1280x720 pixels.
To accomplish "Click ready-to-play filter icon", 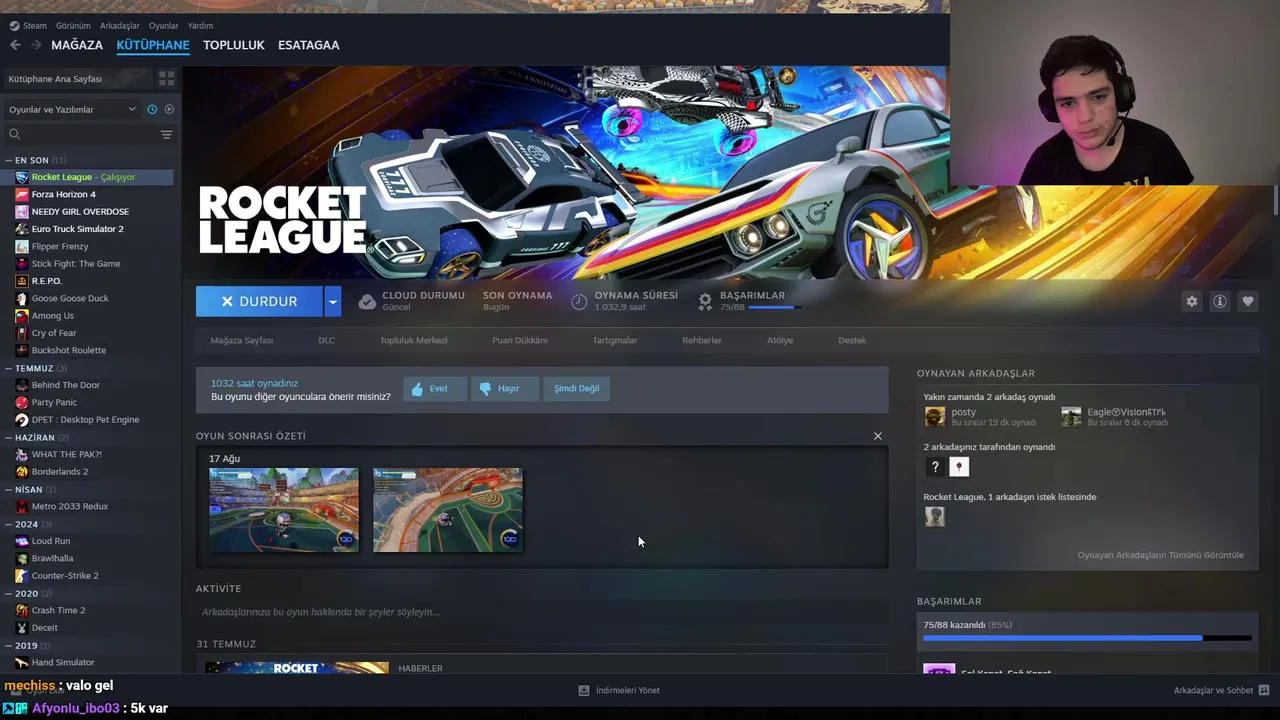I will pos(169,109).
